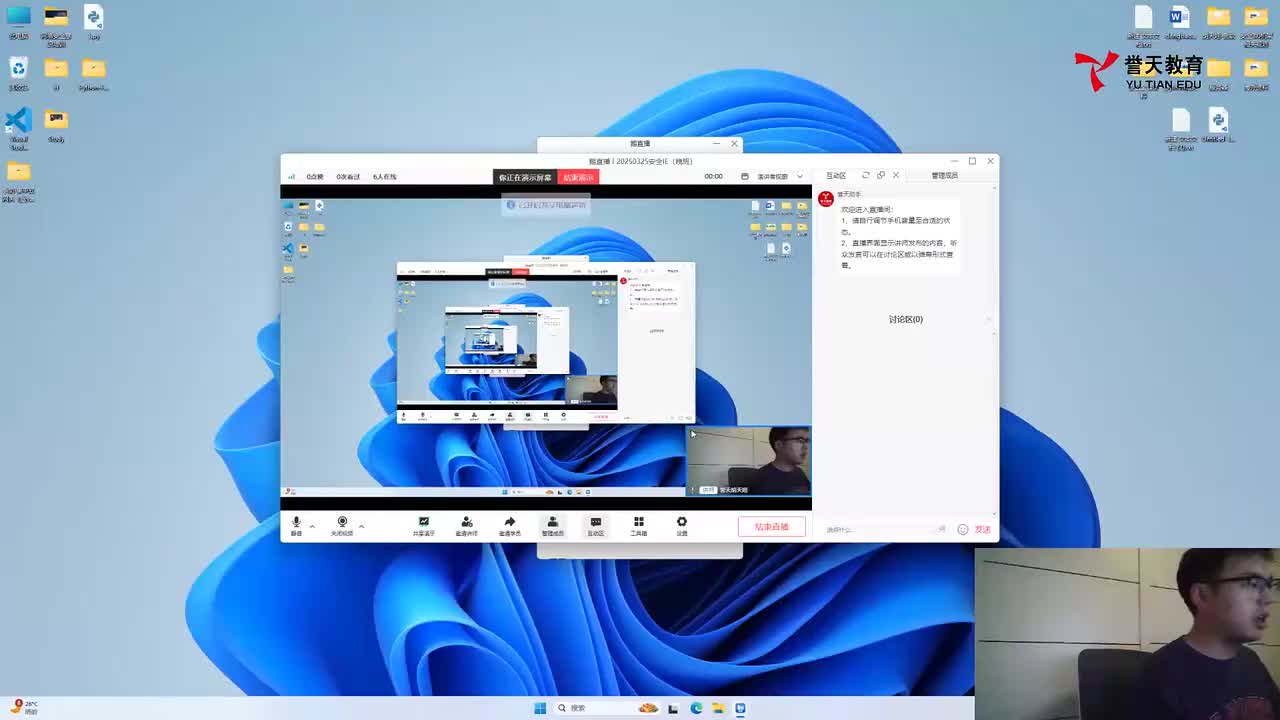Image resolution: width=1280 pixels, height=720 pixels.
Task: Launch Visual Studio Code from desktop
Action: 18,128
